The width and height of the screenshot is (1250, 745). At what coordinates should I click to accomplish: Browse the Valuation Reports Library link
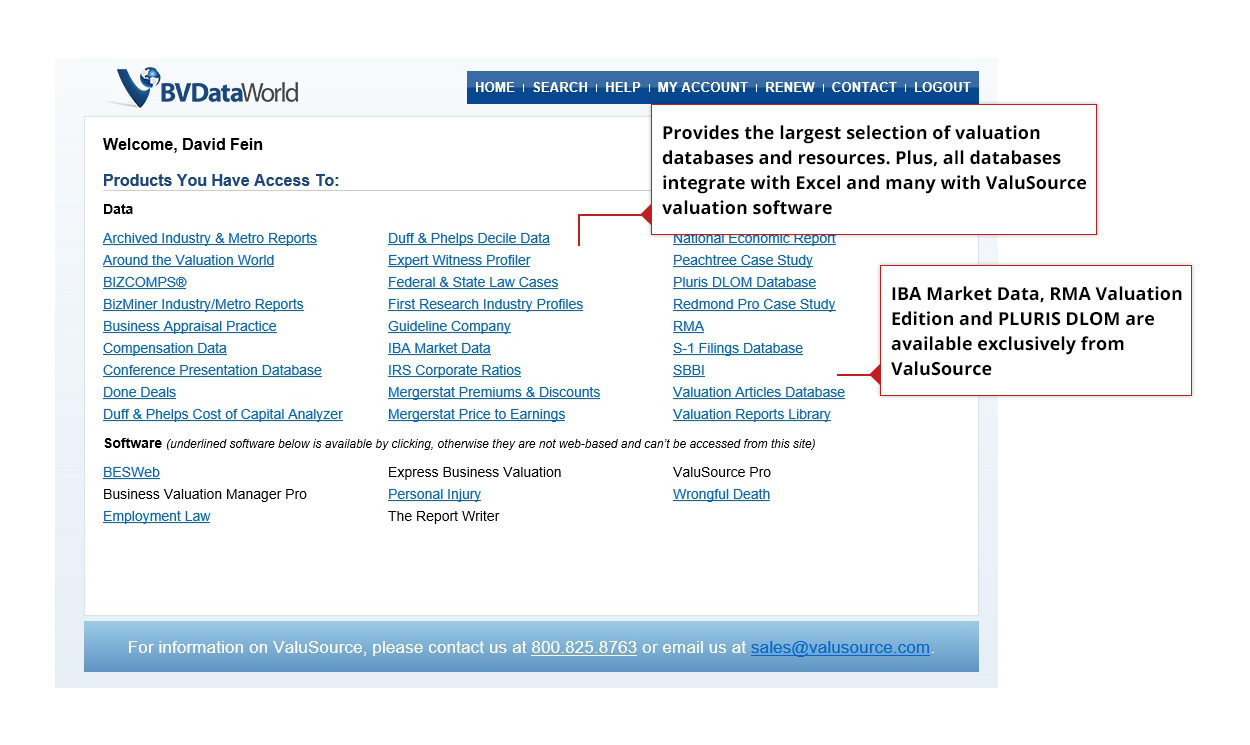[x=752, y=414]
